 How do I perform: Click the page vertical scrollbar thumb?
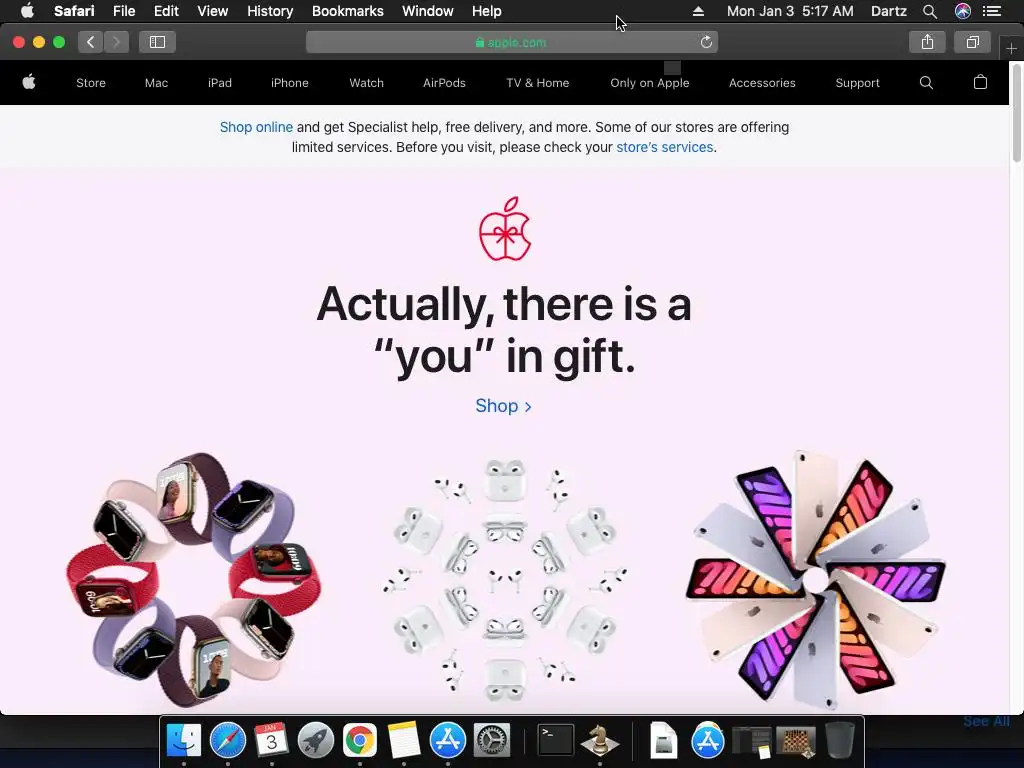tap(1017, 112)
